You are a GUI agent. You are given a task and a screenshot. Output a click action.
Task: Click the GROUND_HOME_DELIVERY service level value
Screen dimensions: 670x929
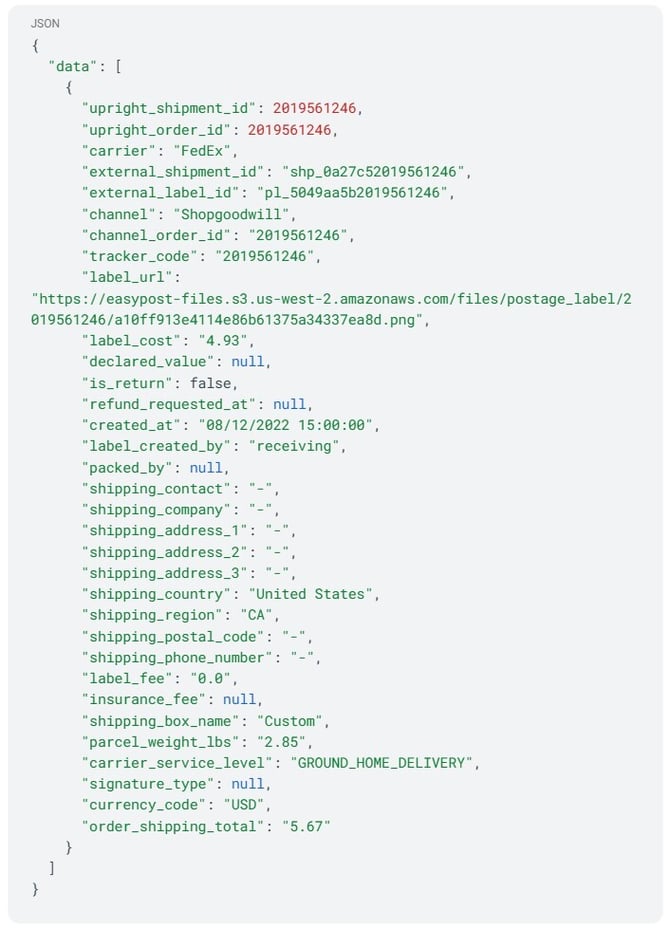(x=384, y=763)
